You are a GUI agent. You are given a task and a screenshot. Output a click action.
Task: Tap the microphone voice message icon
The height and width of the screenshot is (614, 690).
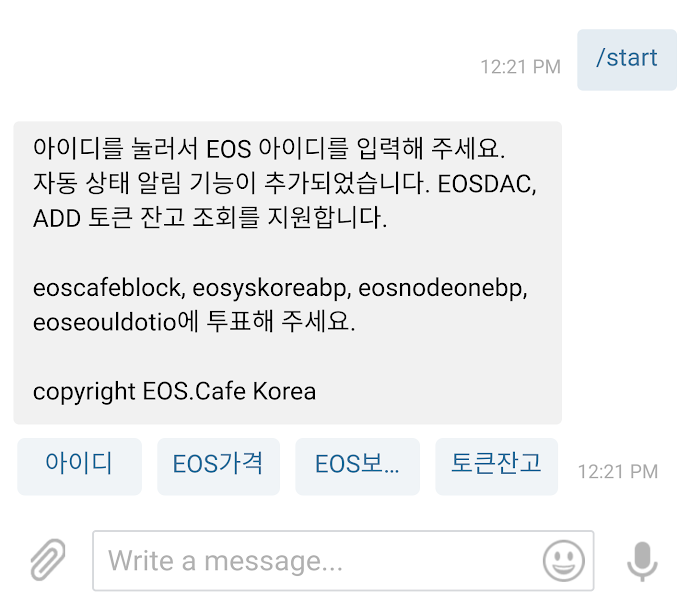642,561
